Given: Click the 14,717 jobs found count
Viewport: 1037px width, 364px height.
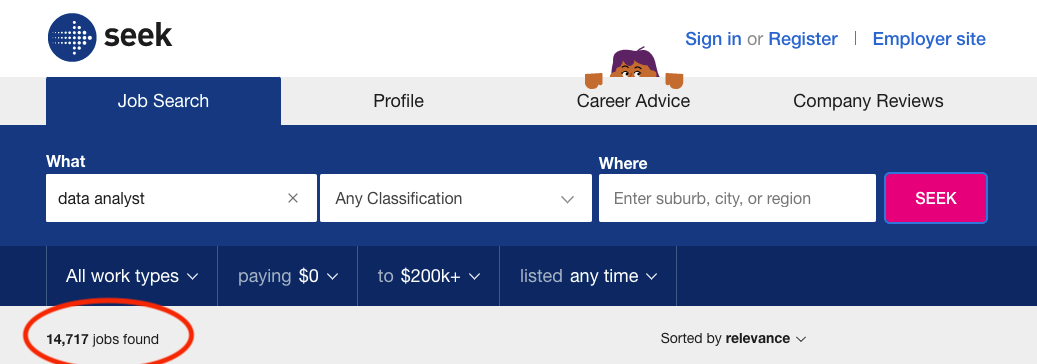Looking at the screenshot, I should [103, 340].
